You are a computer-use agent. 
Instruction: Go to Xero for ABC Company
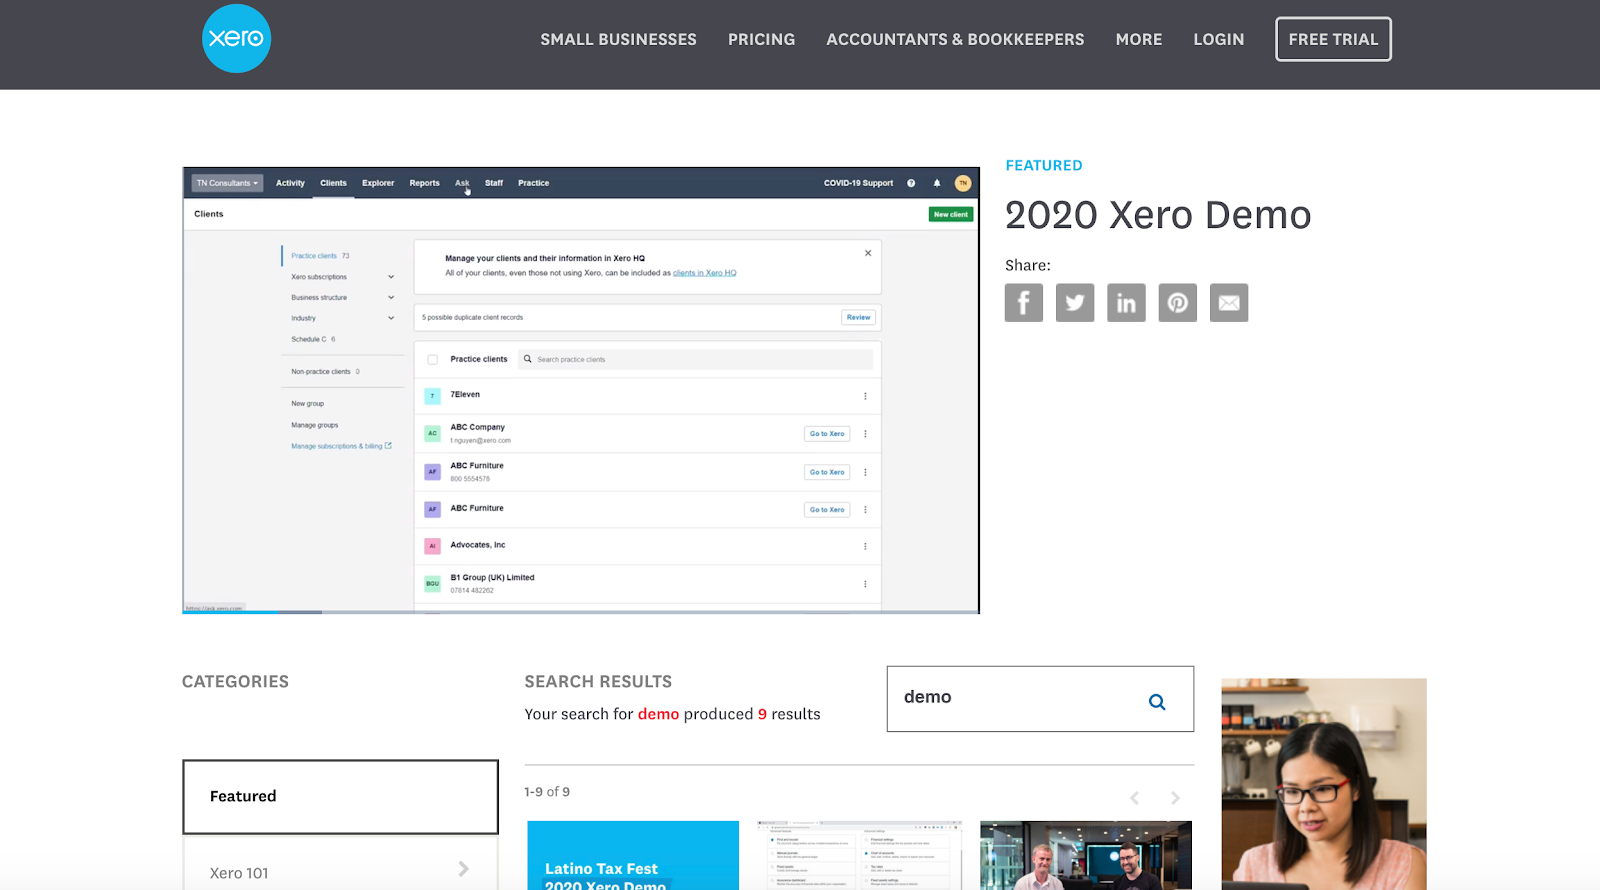point(827,434)
